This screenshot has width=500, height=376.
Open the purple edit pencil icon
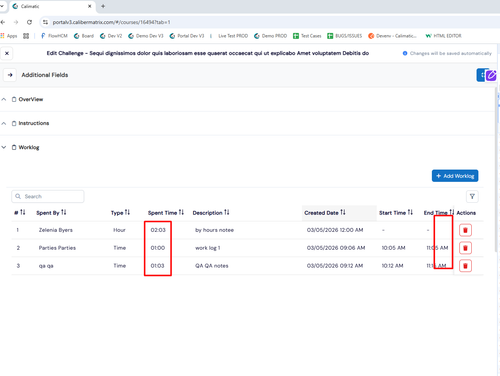click(491, 76)
